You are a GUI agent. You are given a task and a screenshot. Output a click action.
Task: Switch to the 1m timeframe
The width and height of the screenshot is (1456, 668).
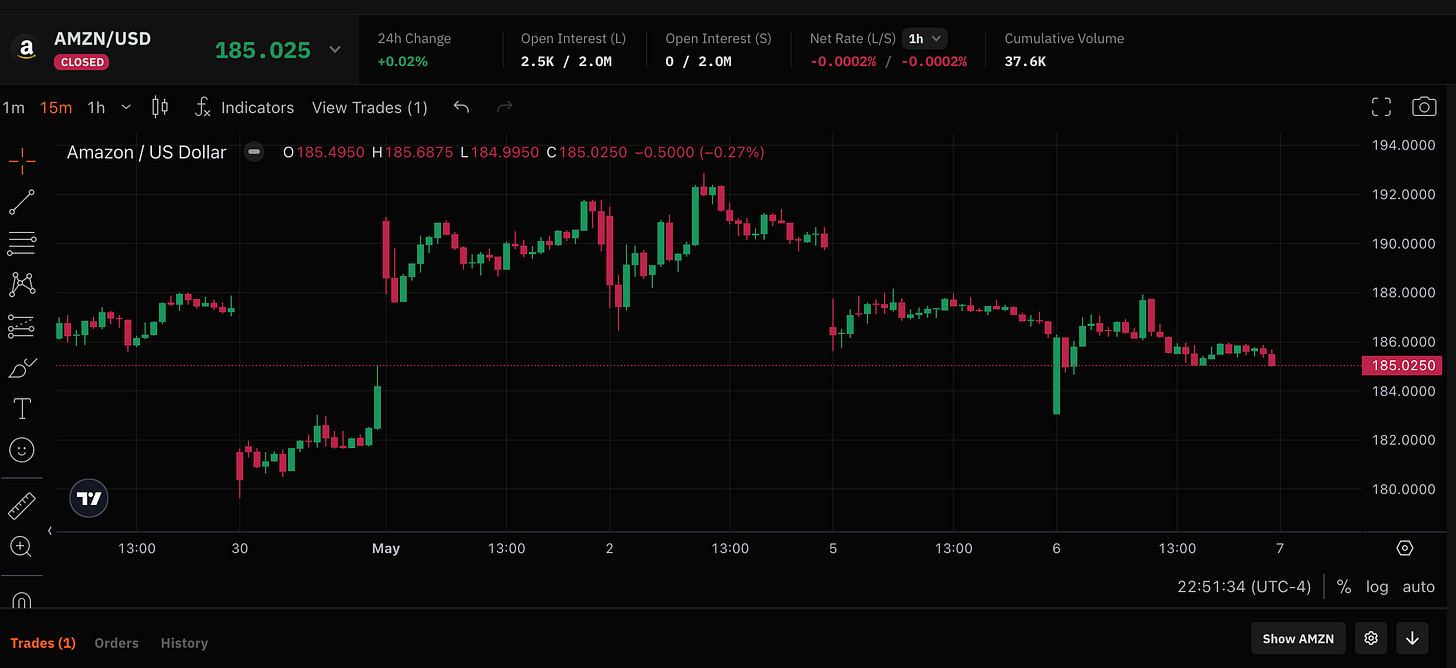pyautogui.click(x=13, y=107)
